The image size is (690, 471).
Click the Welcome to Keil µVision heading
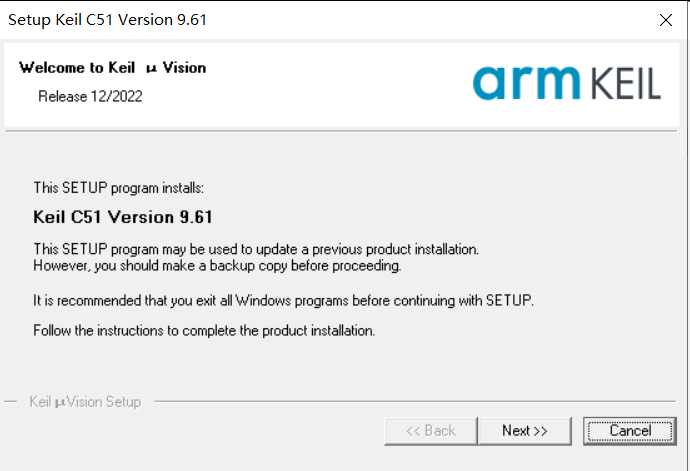tap(112, 68)
